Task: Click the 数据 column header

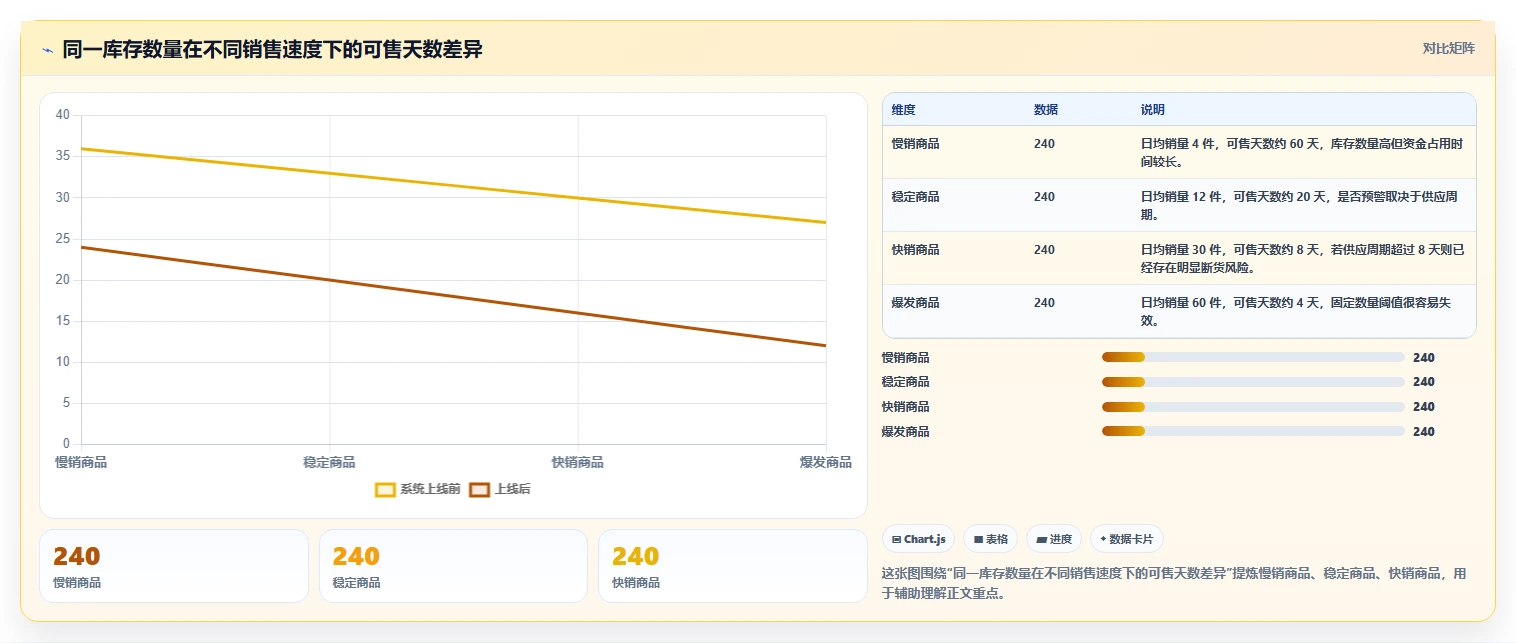Action: 1046,110
